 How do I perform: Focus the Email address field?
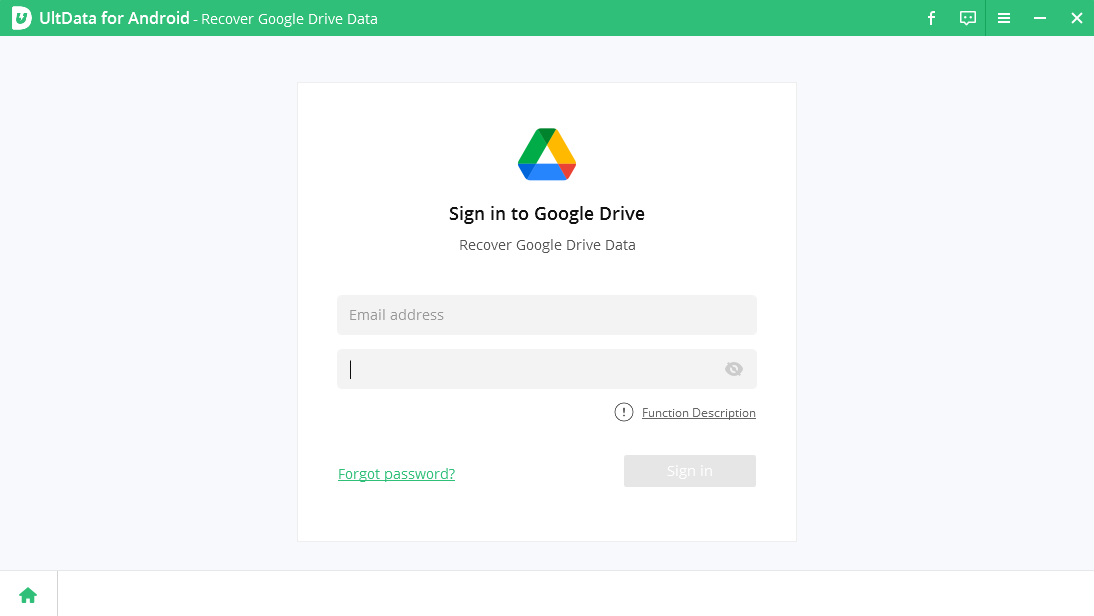(x=546, y=315)
